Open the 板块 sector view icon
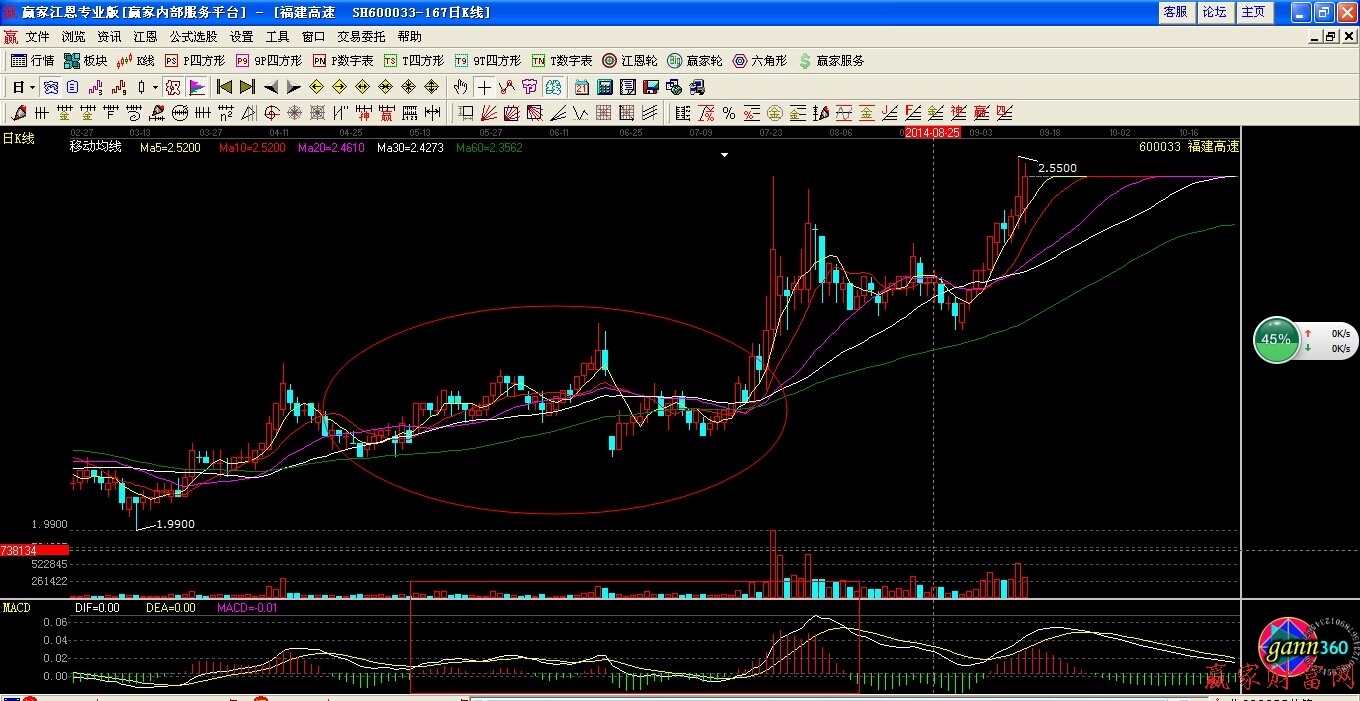1360x701 pixels. click(85, 61)
